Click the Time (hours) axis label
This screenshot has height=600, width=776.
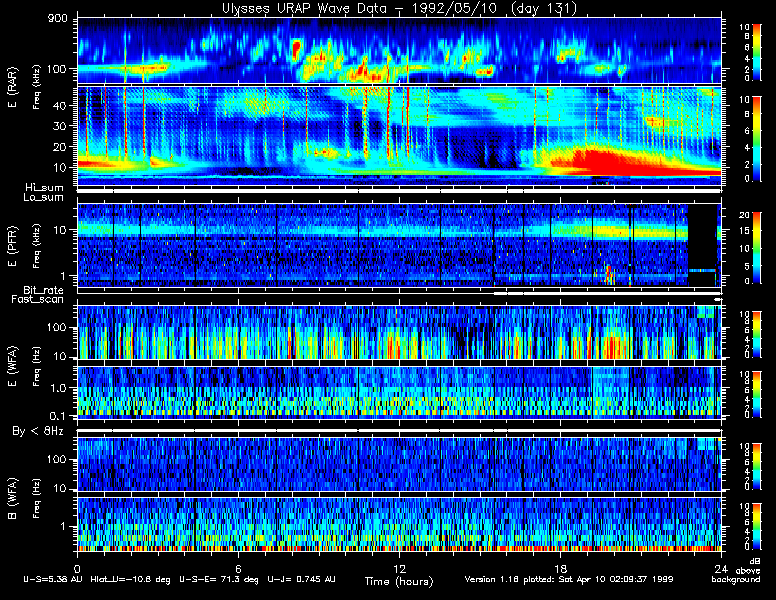click(x=398, y=581)
